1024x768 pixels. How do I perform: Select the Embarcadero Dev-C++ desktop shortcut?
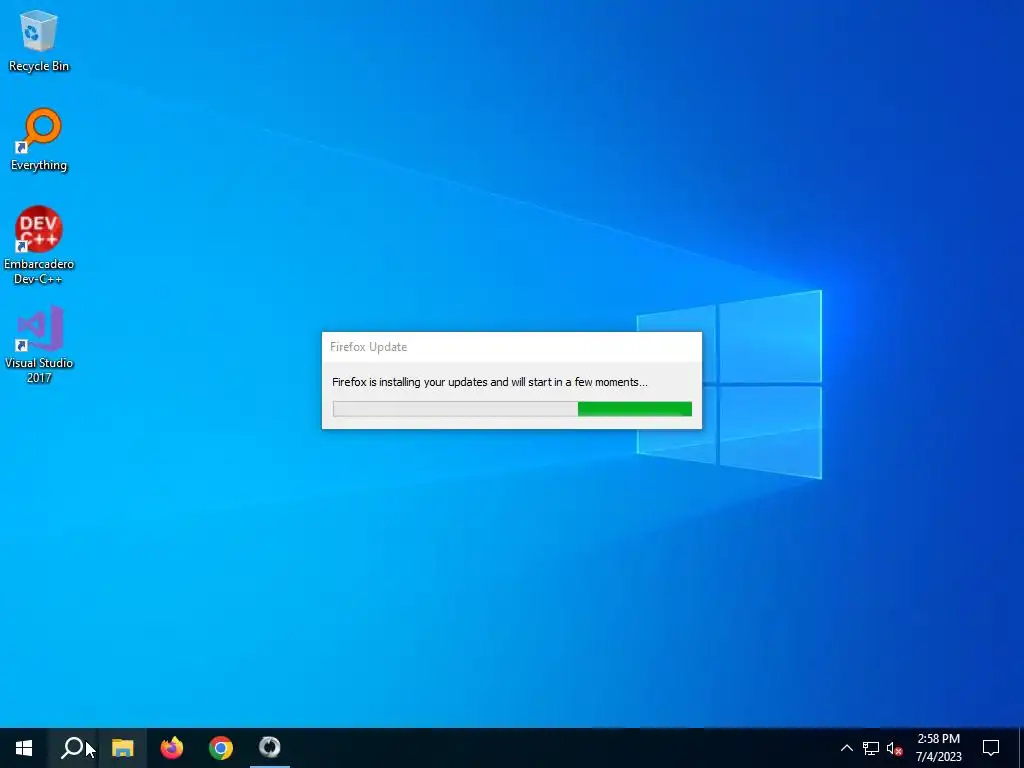39,246
